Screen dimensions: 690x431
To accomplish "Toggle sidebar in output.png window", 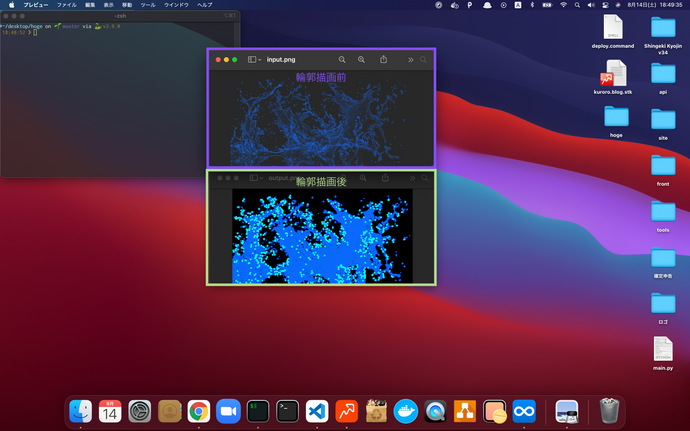I will [253, 178].
